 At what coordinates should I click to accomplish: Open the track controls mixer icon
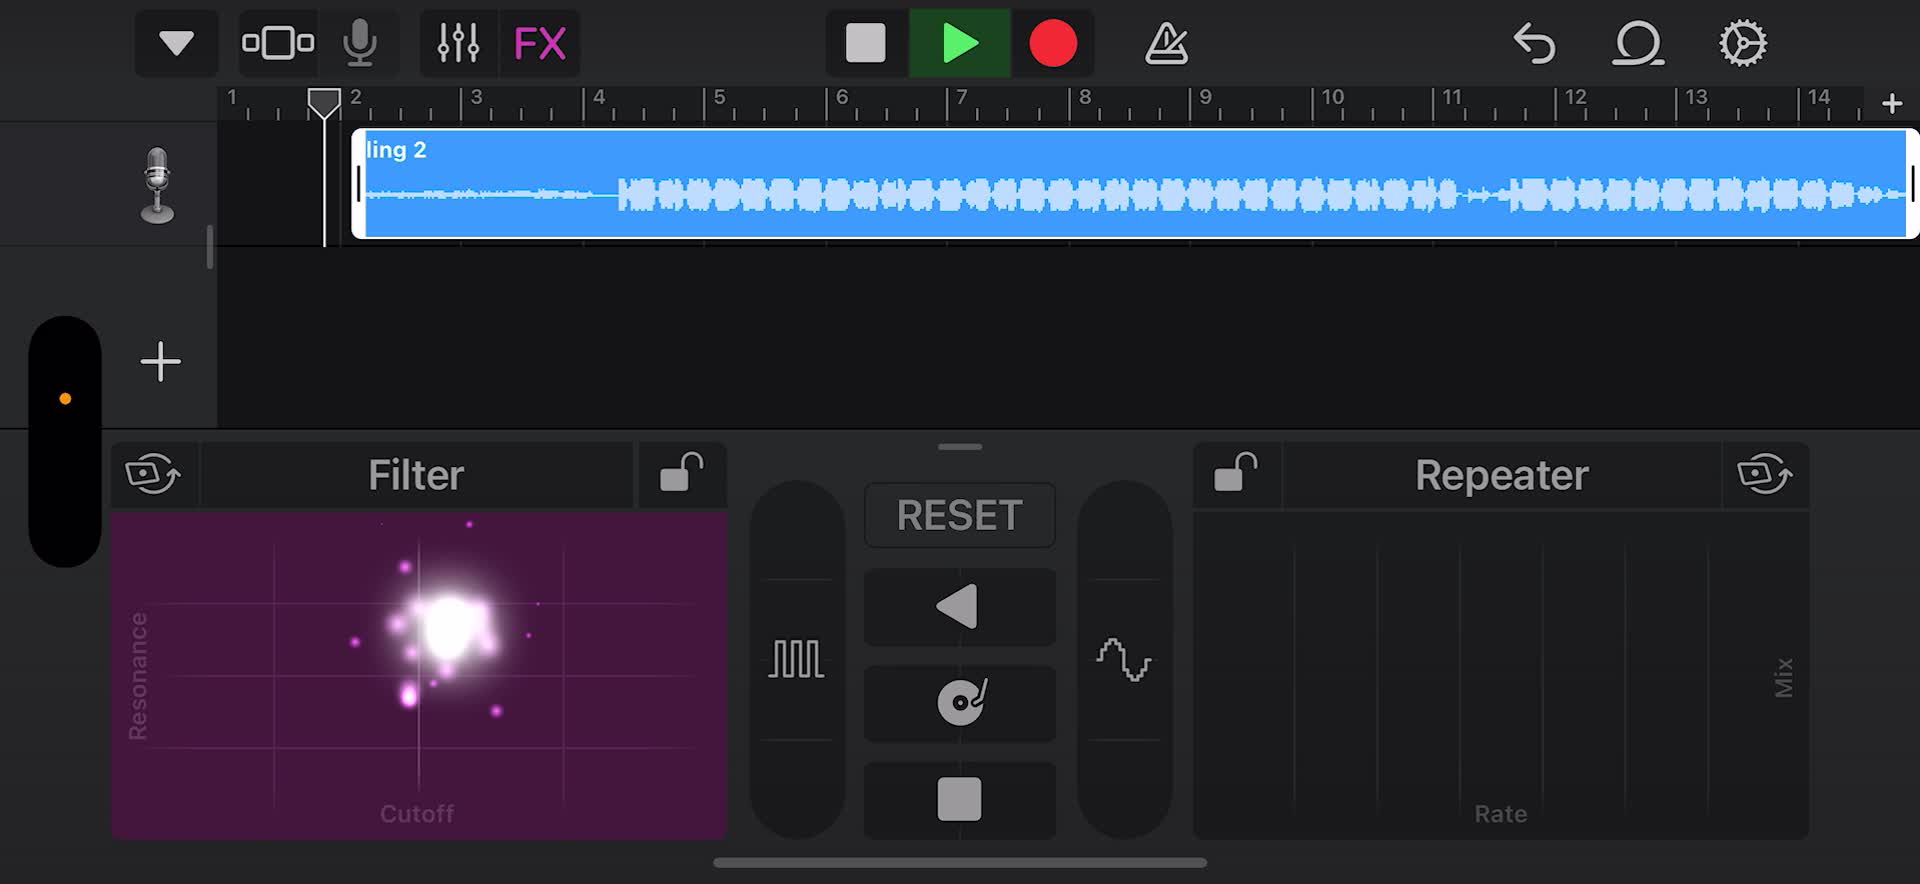point(458,43)
